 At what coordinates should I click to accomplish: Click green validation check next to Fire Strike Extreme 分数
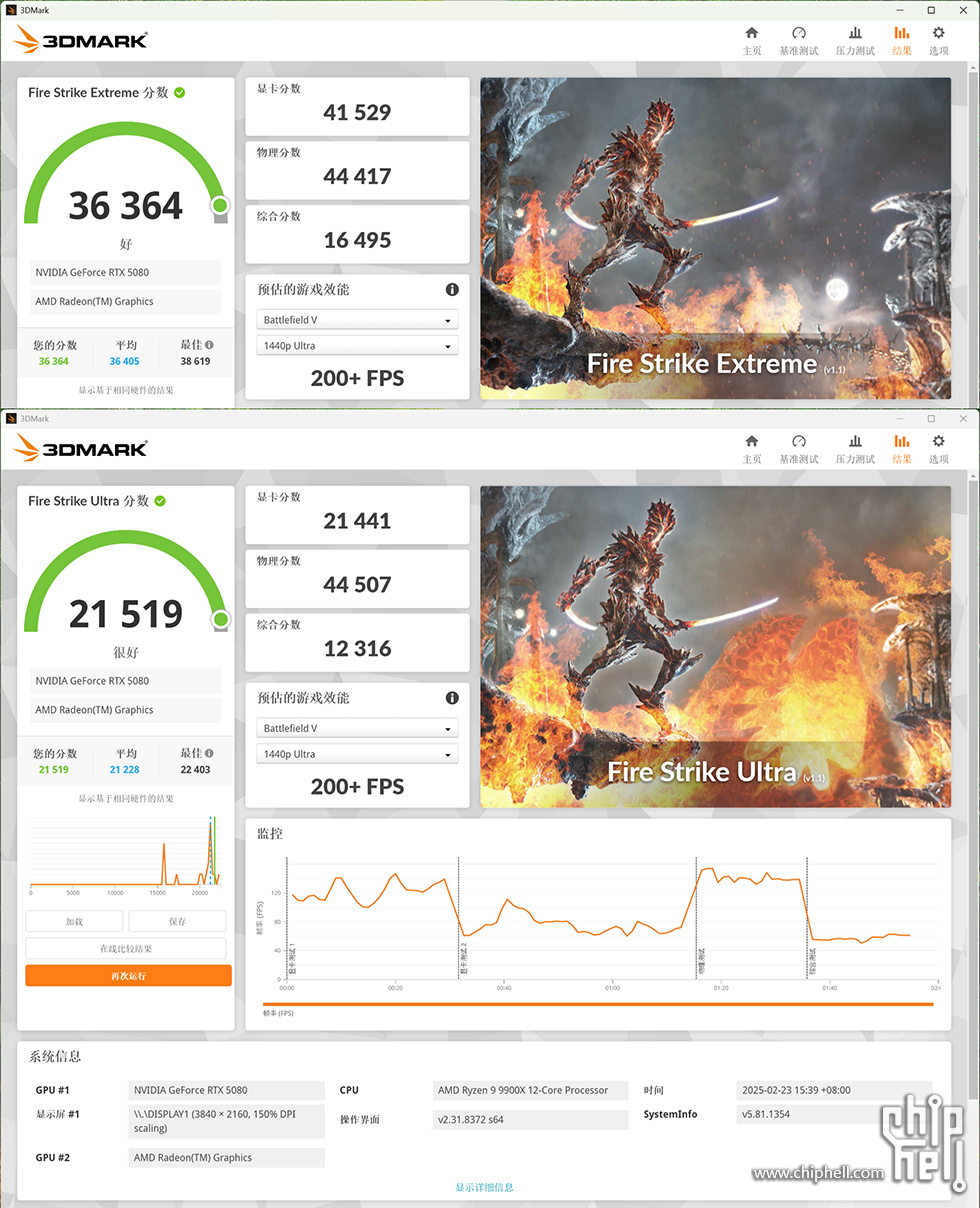pos(179,92)
